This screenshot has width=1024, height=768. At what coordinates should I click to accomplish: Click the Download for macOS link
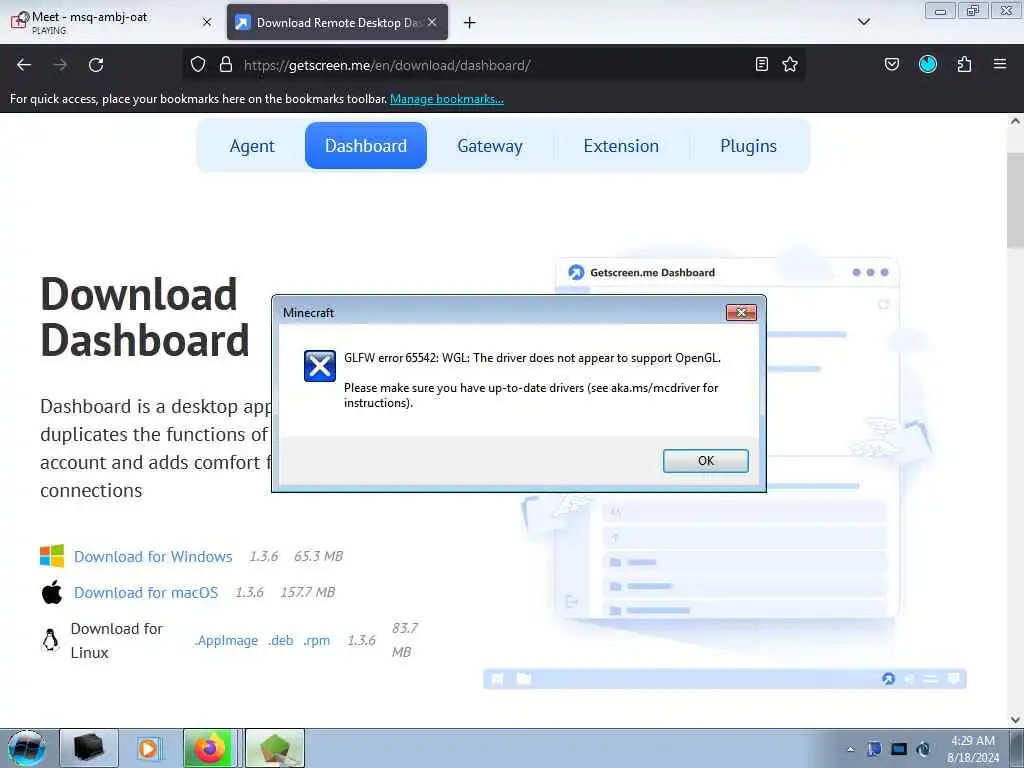click(146, 592)
